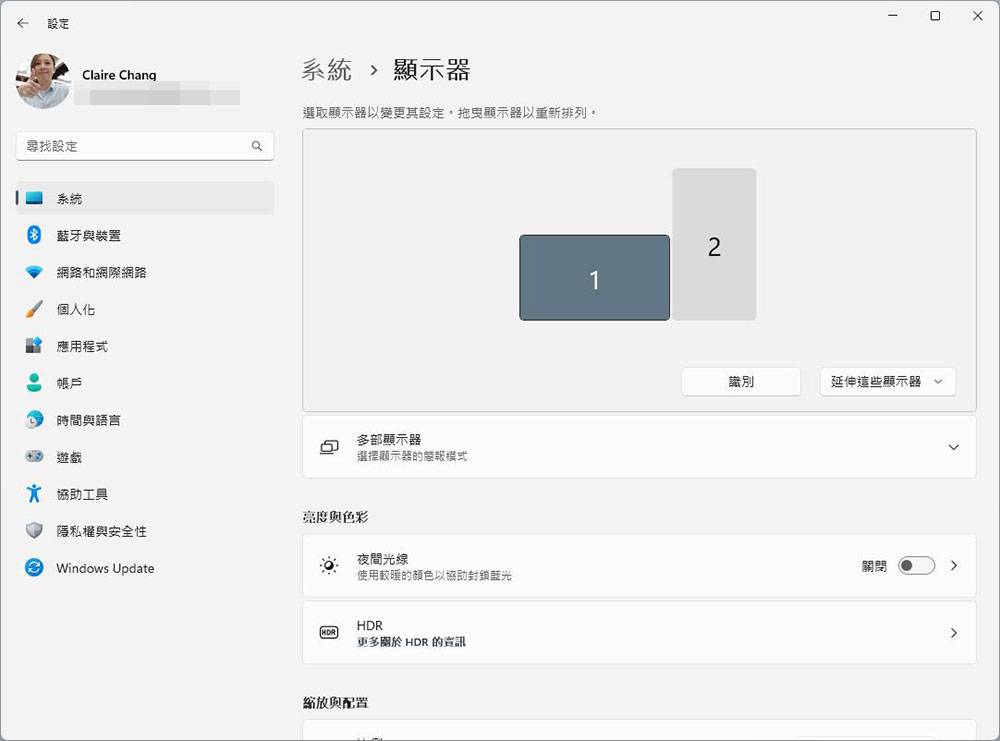1000x741 pixels.
Task: Select display 1 in the monitor diagram
Action: (594, 278)
